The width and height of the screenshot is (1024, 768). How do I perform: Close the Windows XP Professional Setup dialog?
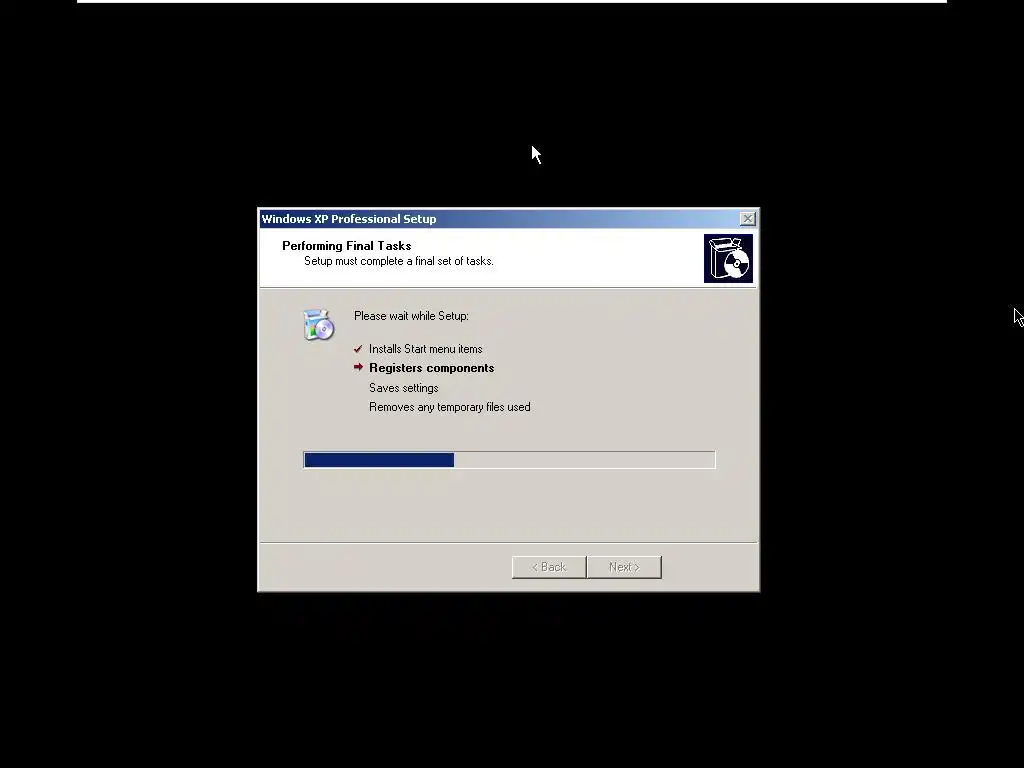pos(748,219)
